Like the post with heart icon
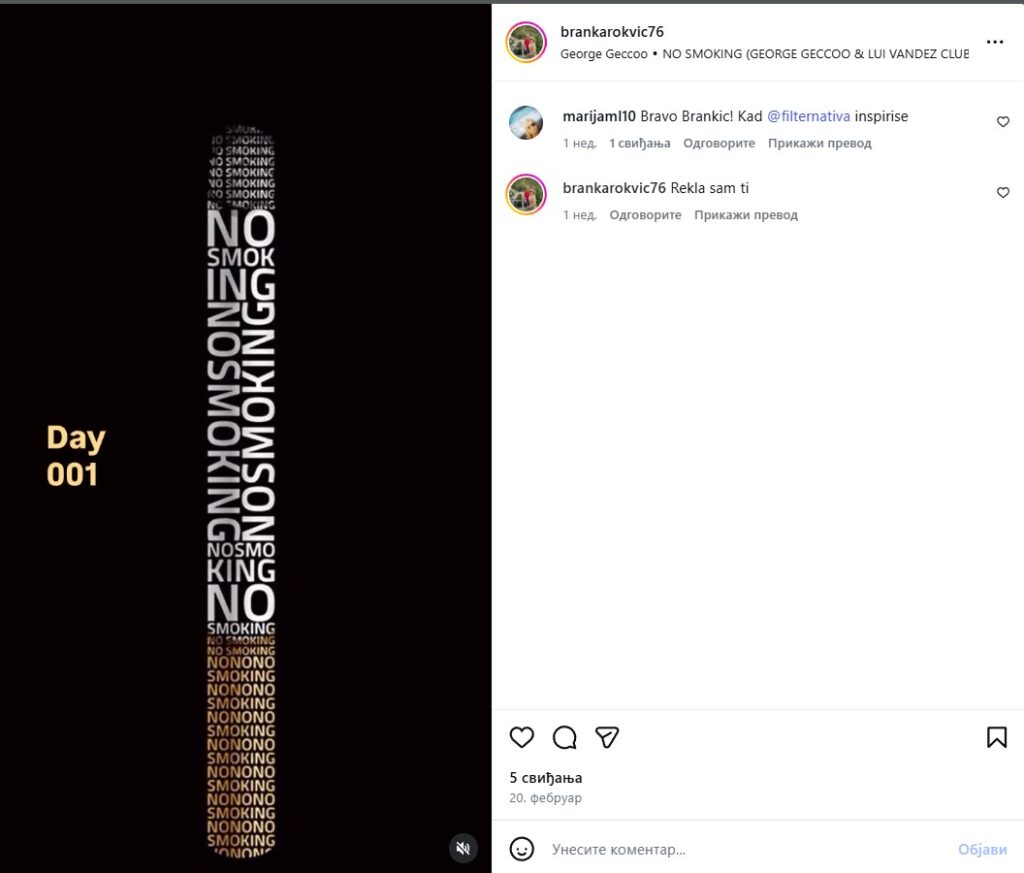Screen dimensions: 1024x873 [522, 737]
